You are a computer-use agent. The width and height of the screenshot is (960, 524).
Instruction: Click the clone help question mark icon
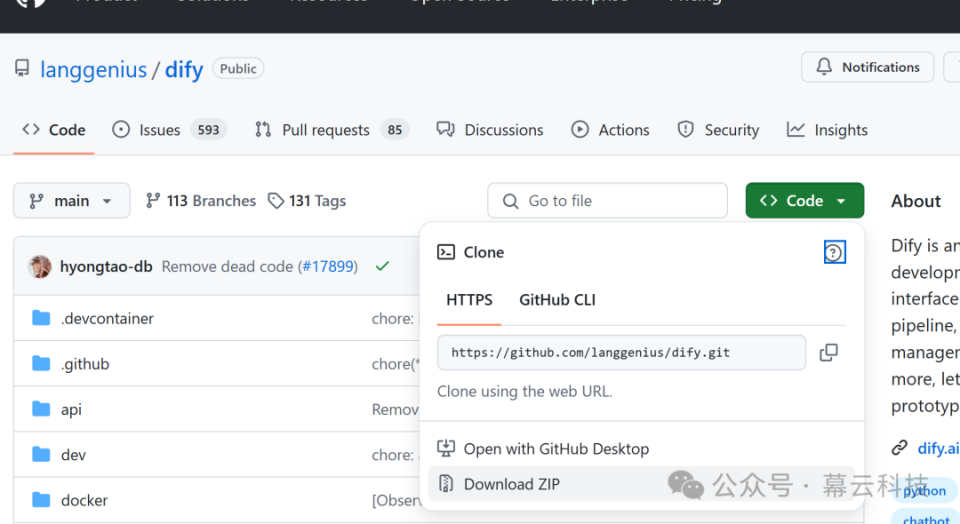pyautogui.click(x=834, y=252)
